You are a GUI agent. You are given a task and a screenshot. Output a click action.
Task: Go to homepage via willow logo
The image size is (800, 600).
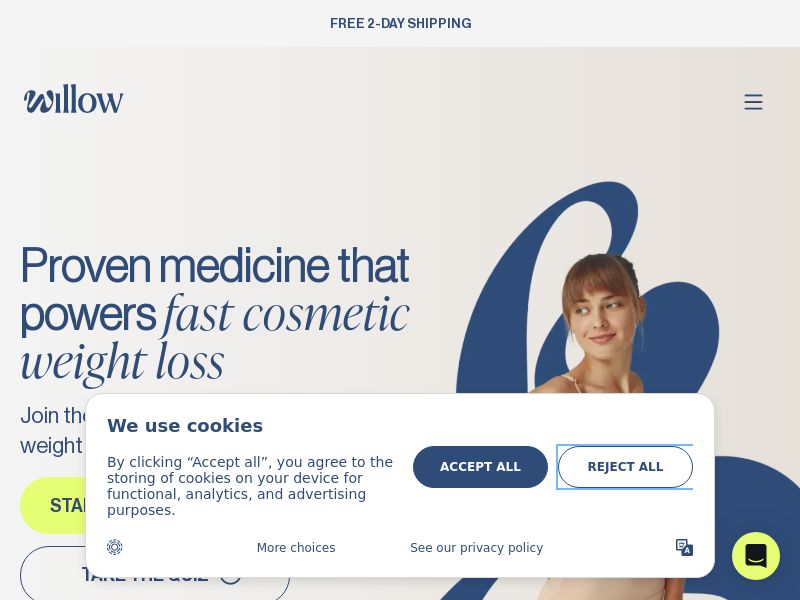tap(73, 99)
